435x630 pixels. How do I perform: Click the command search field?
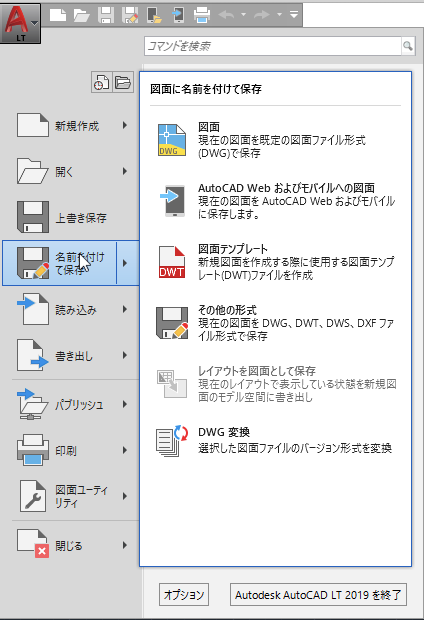pyautogui.click(x=273, y=46)
